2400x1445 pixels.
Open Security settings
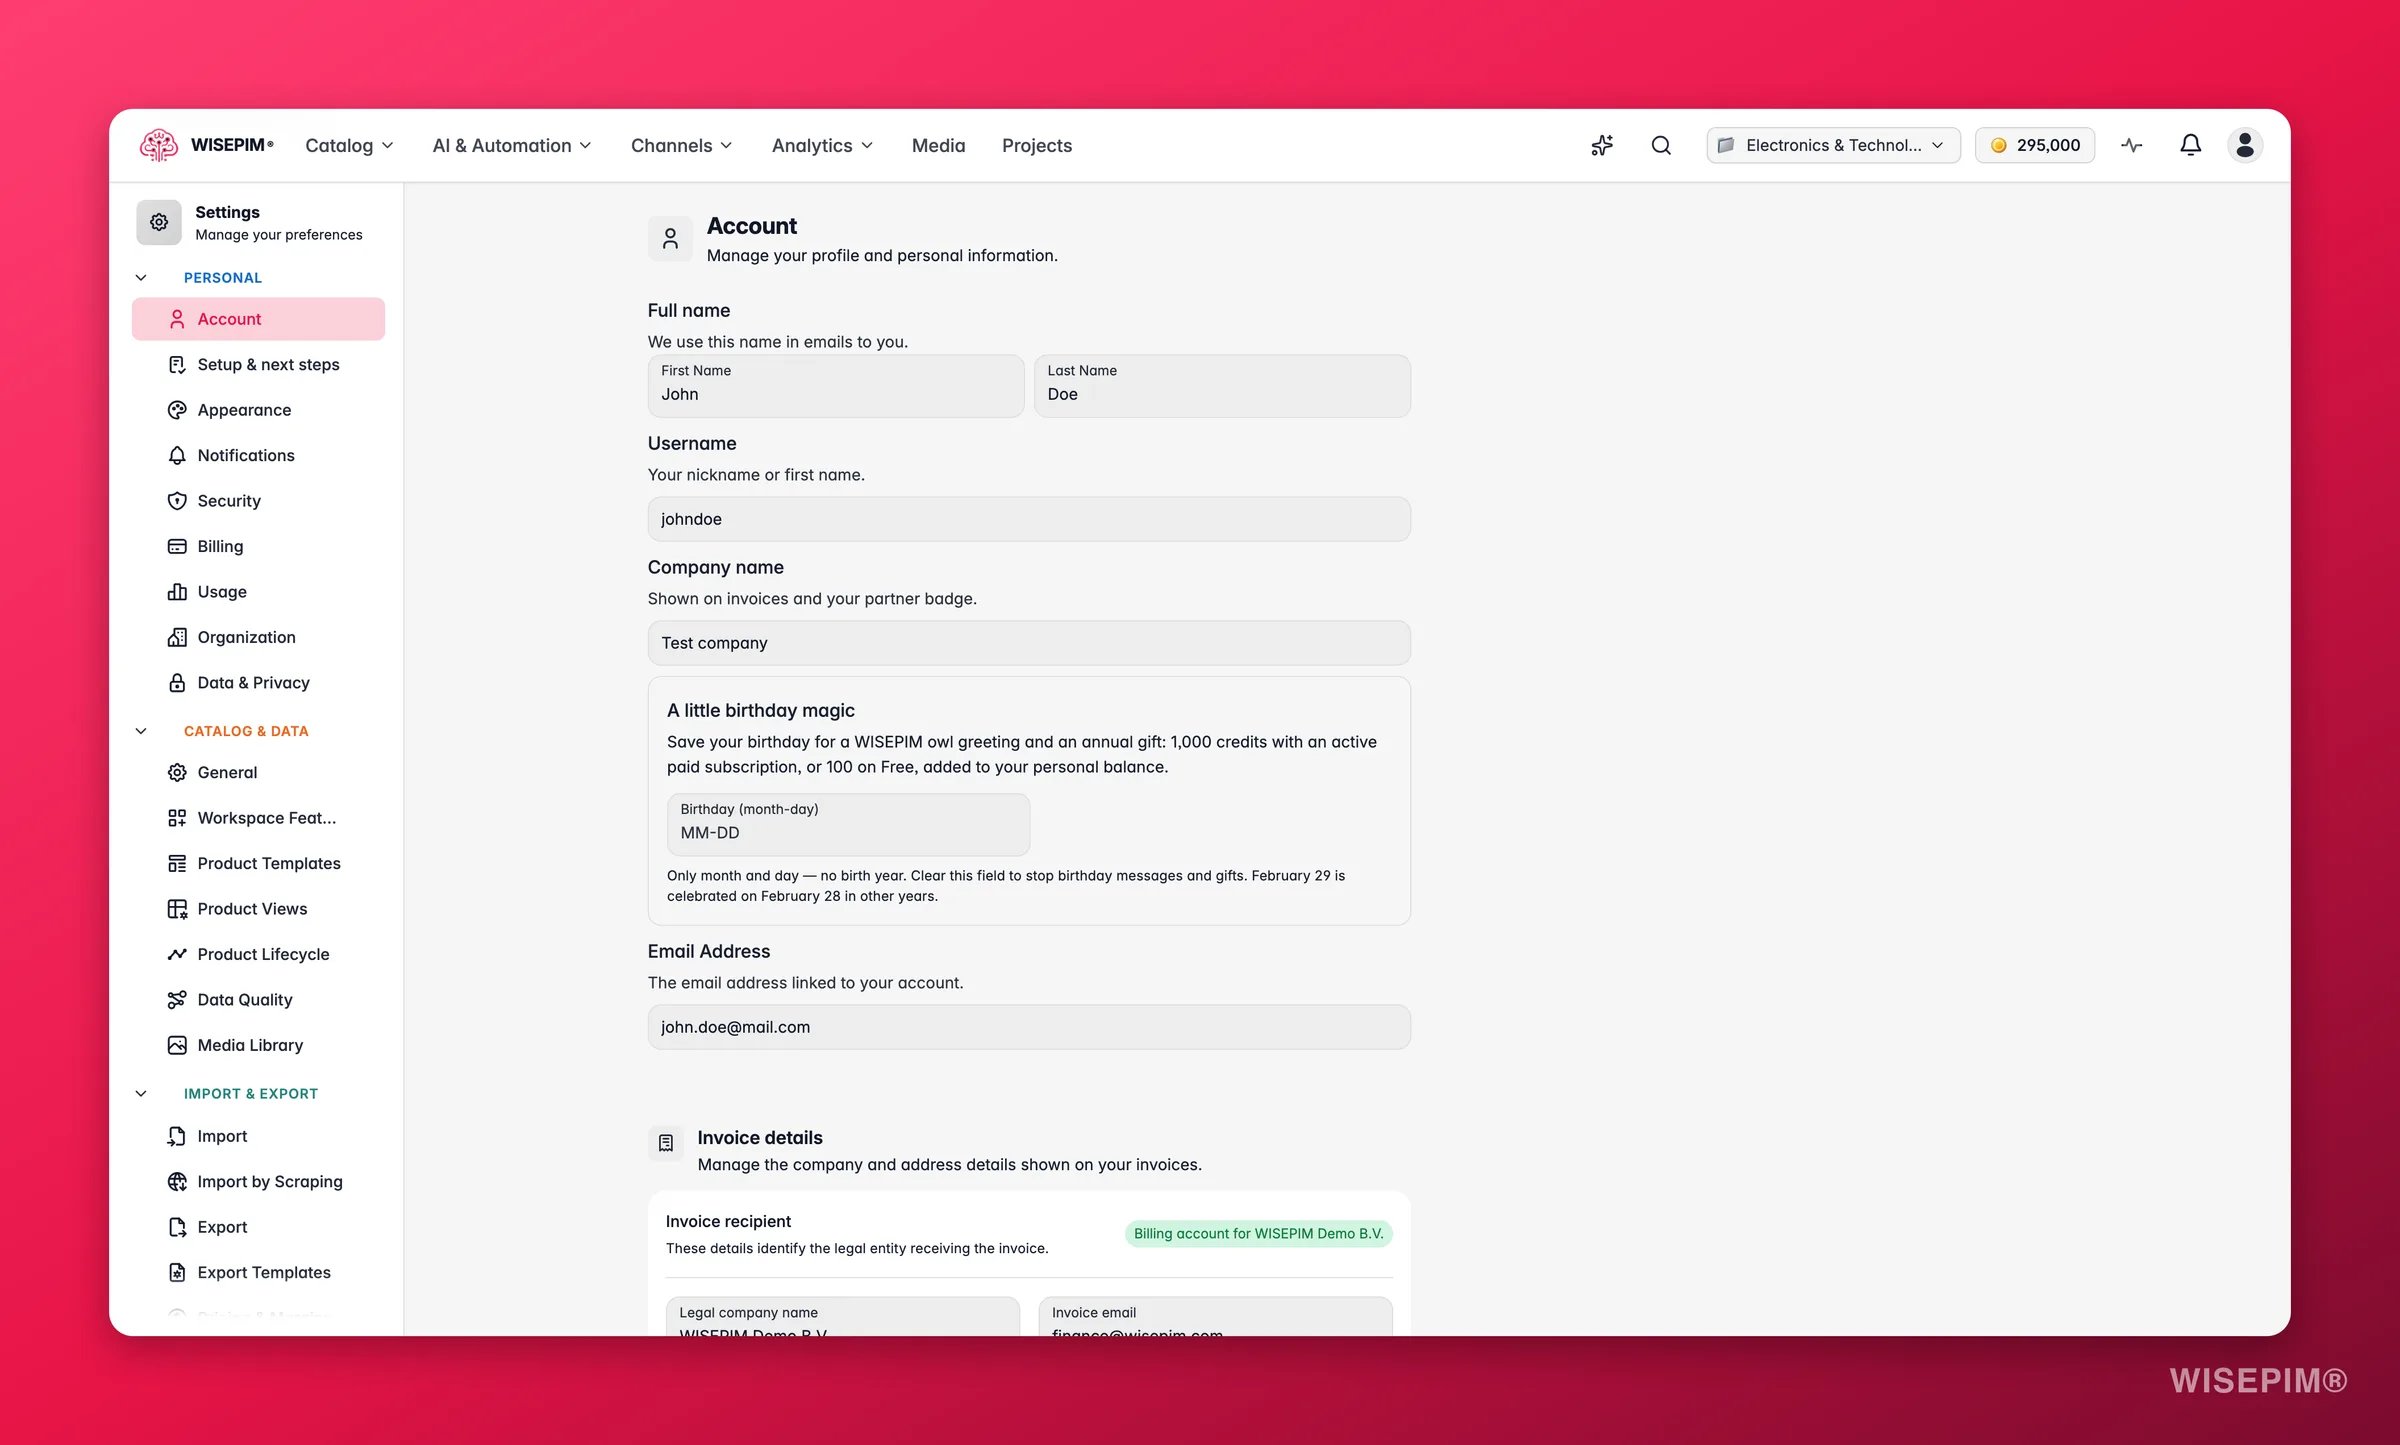(258, 501)
